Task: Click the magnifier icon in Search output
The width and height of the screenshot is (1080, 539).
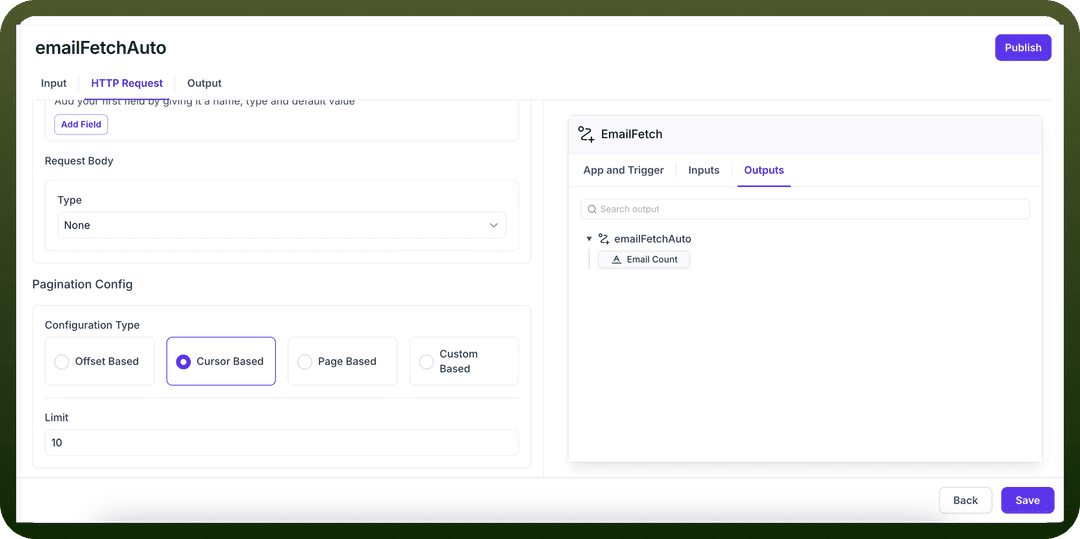Action: 592,209
